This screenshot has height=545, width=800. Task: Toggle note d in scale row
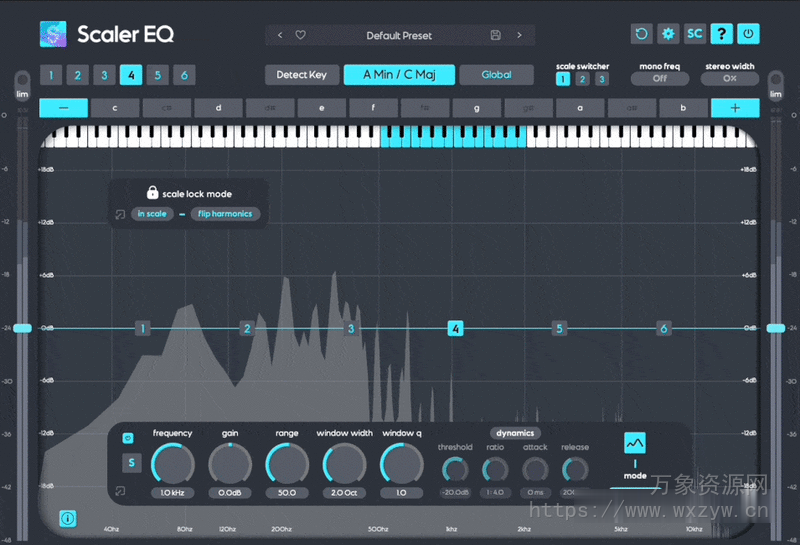(218, 108)
